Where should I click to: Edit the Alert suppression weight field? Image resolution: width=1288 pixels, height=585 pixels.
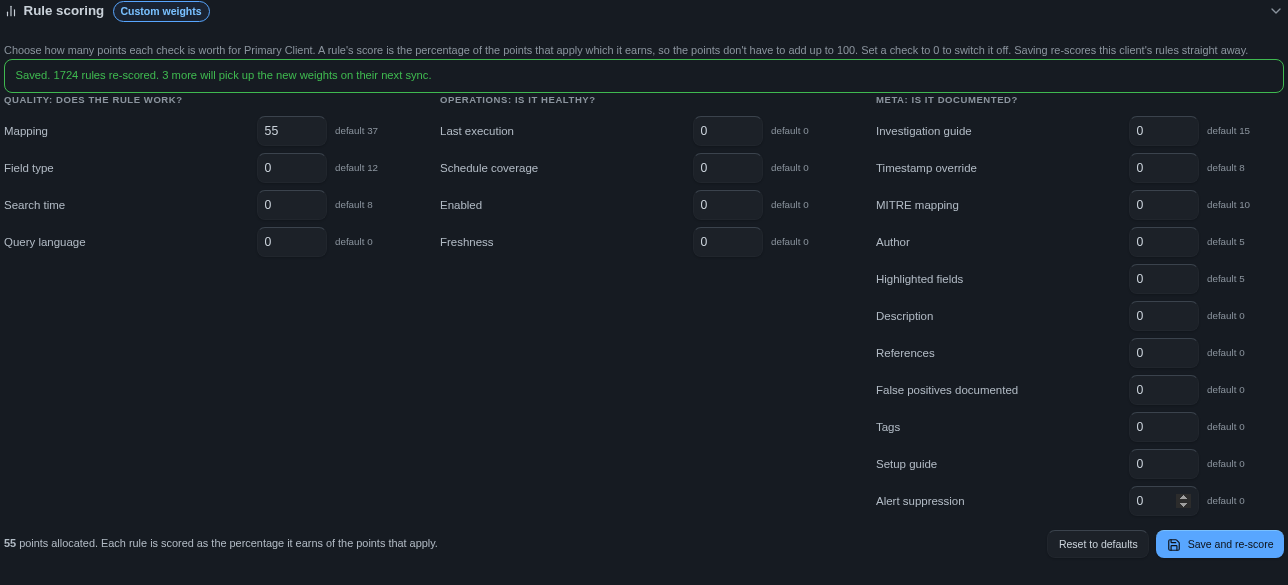(1164, 501)
